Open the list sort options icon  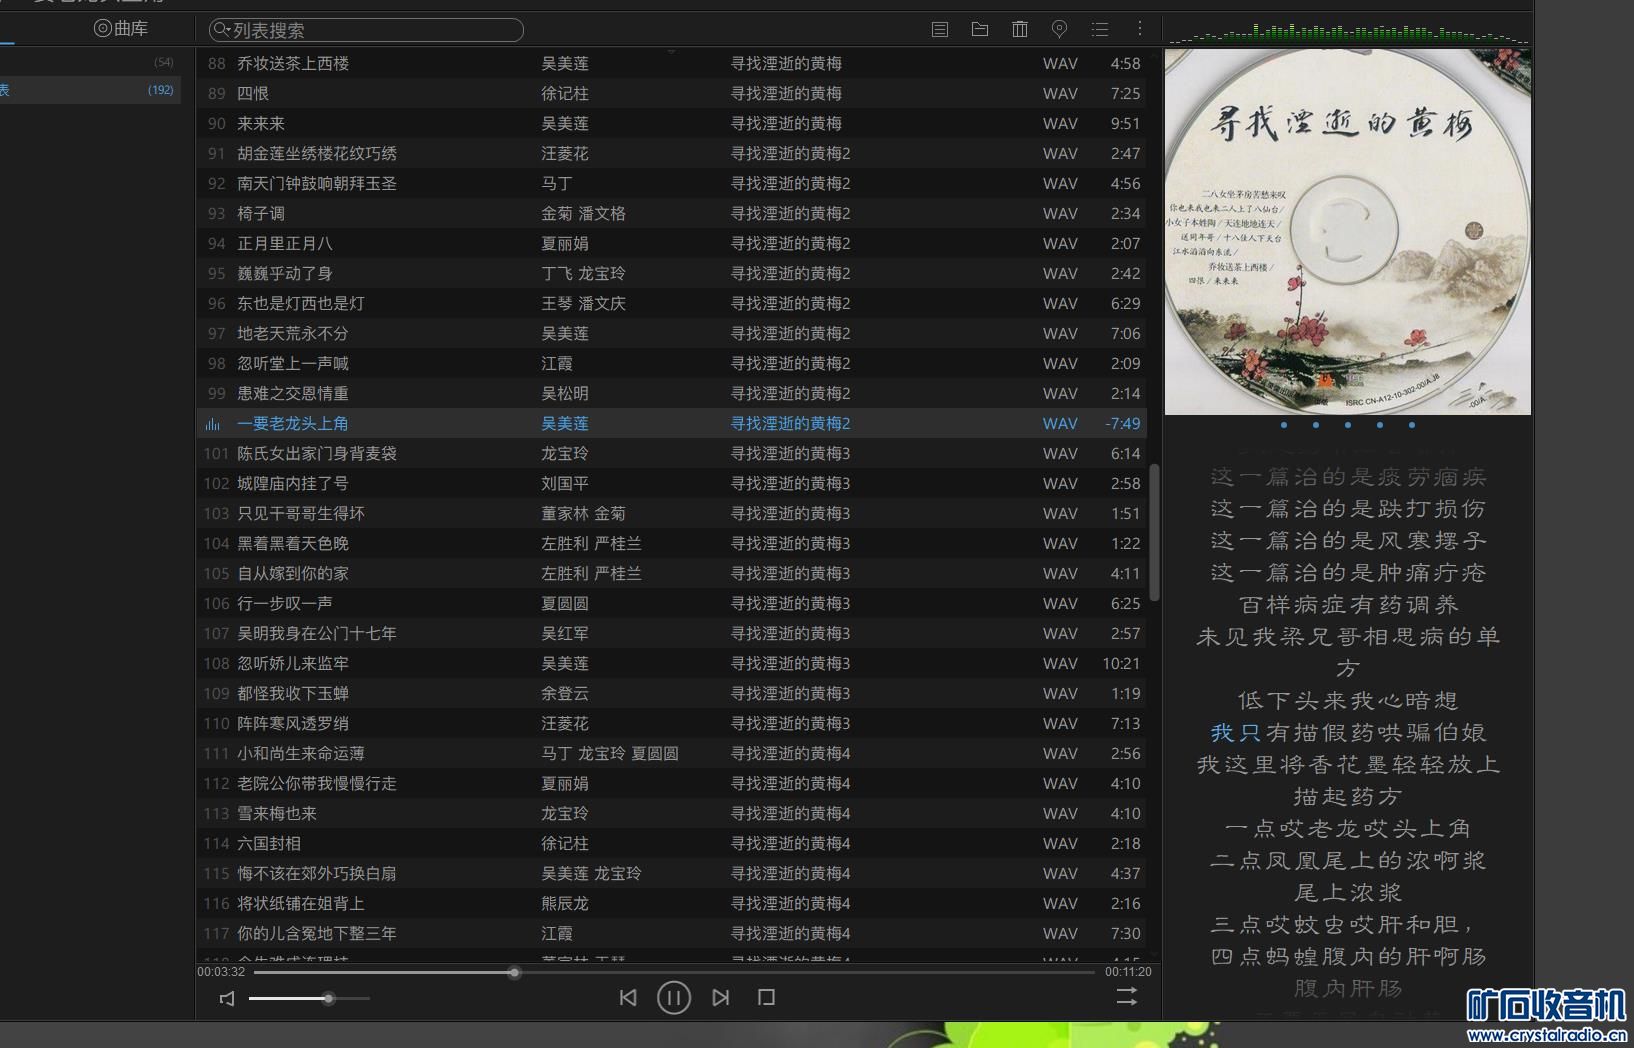tap(1100, 29)
